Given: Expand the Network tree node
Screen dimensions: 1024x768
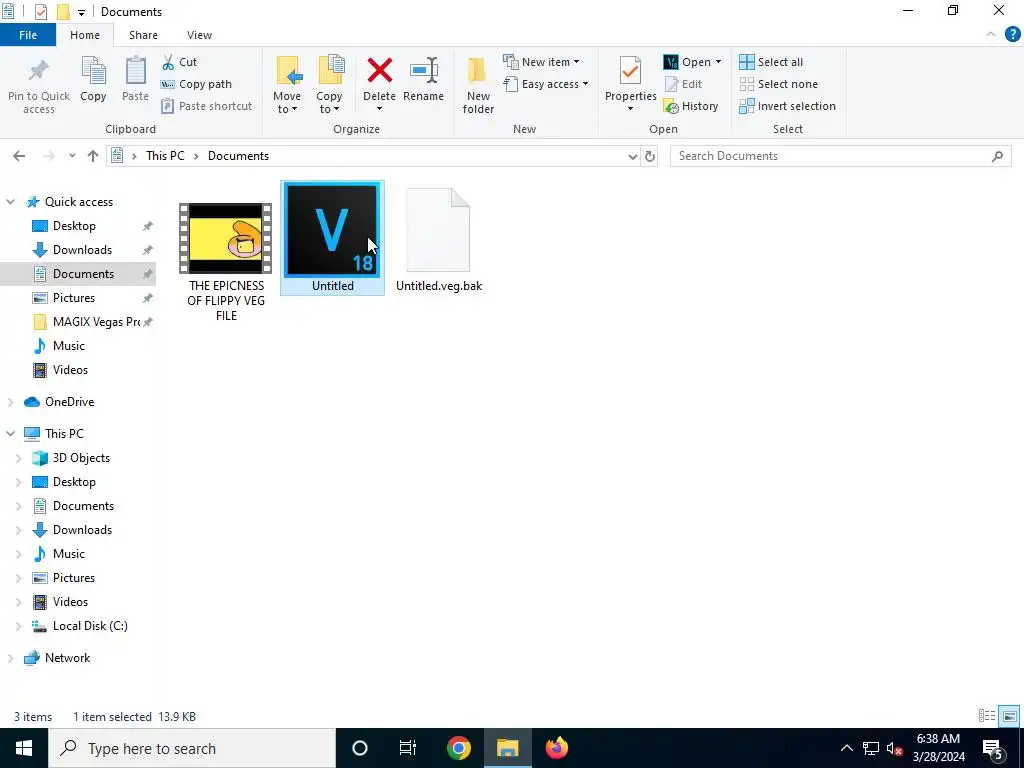Looking at the screenshot, I should point(10,658).
